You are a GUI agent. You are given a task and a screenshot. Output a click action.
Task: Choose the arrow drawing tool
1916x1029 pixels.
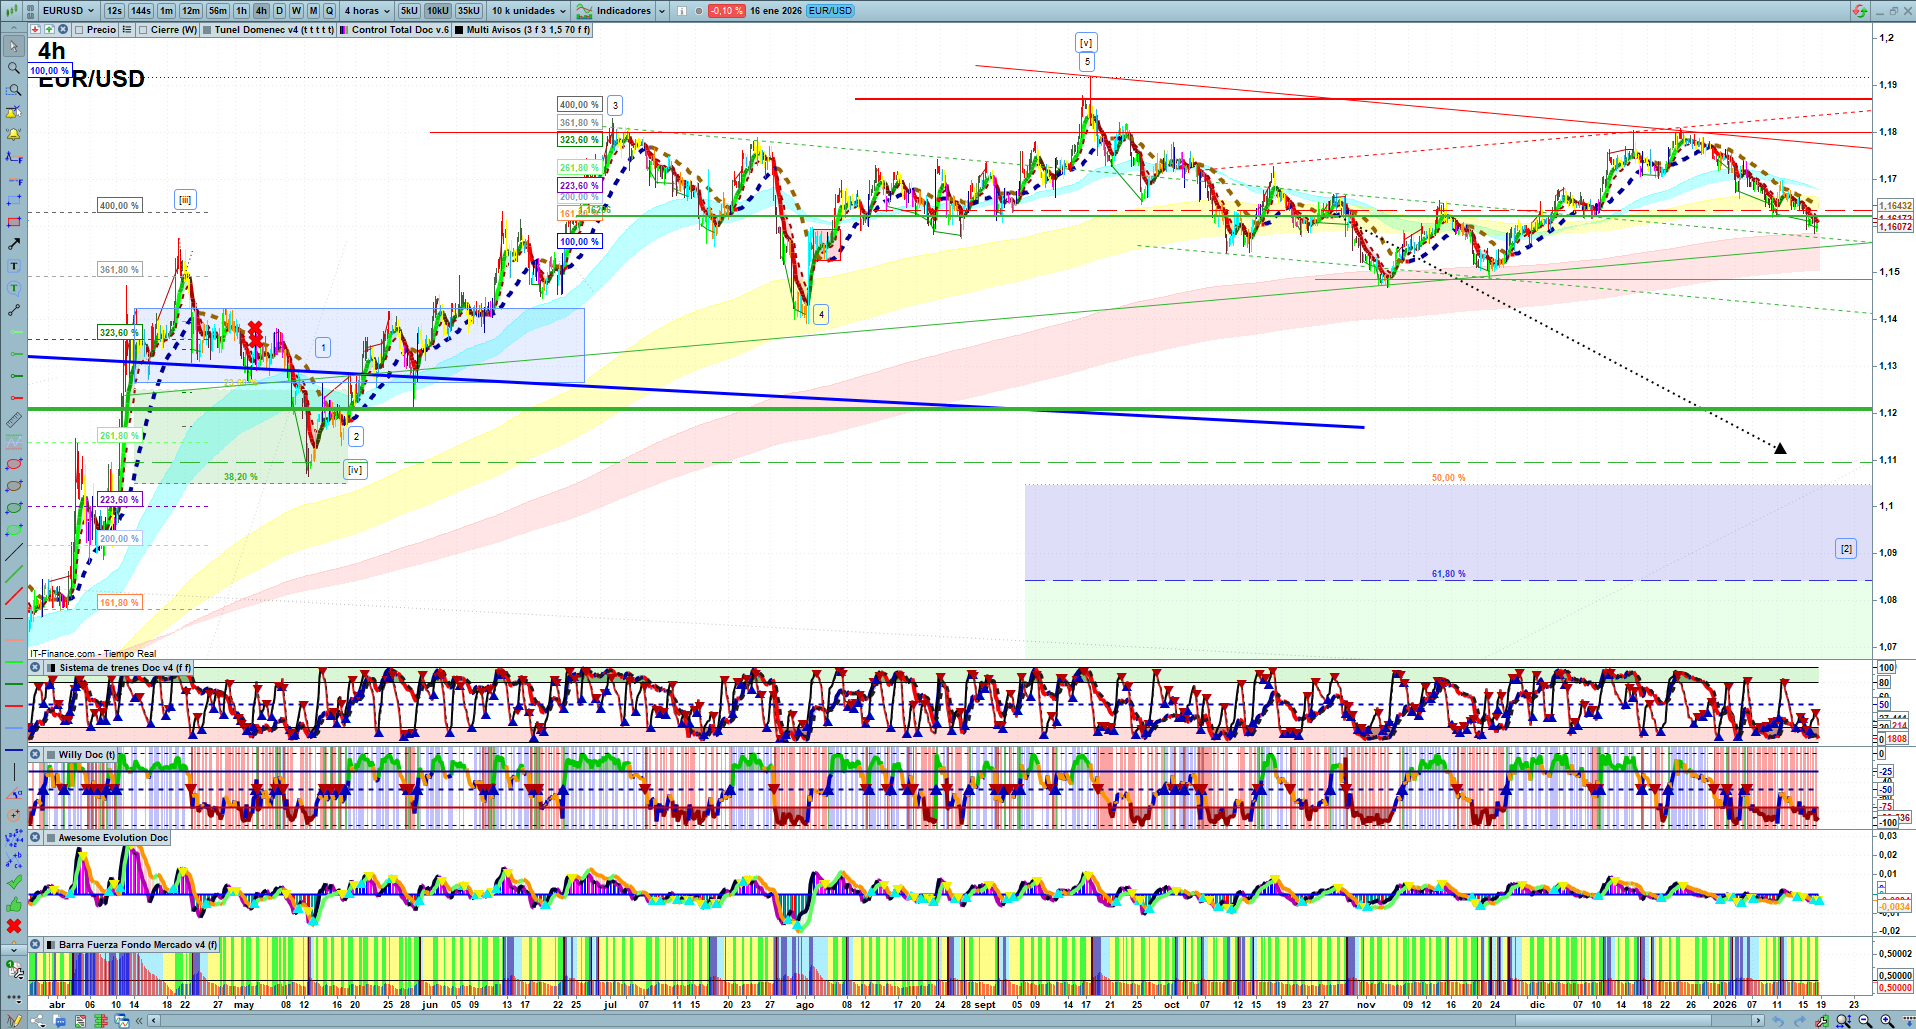[14, 244]
